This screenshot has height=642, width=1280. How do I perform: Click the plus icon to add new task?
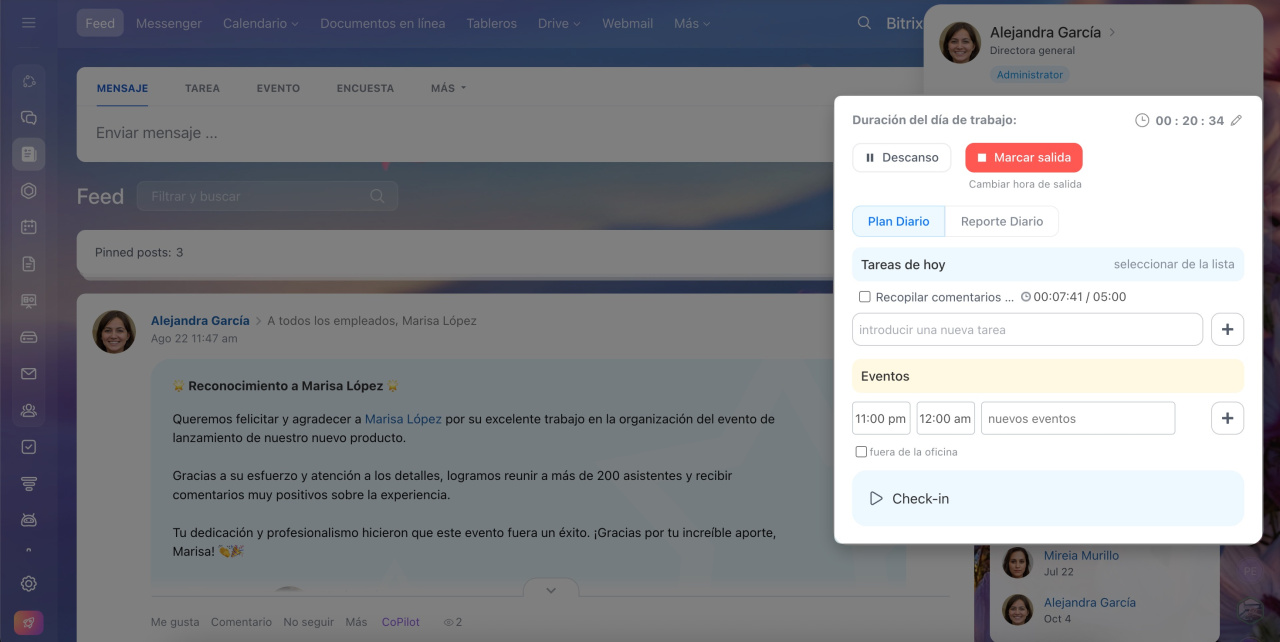click(x=1227, y=330)
